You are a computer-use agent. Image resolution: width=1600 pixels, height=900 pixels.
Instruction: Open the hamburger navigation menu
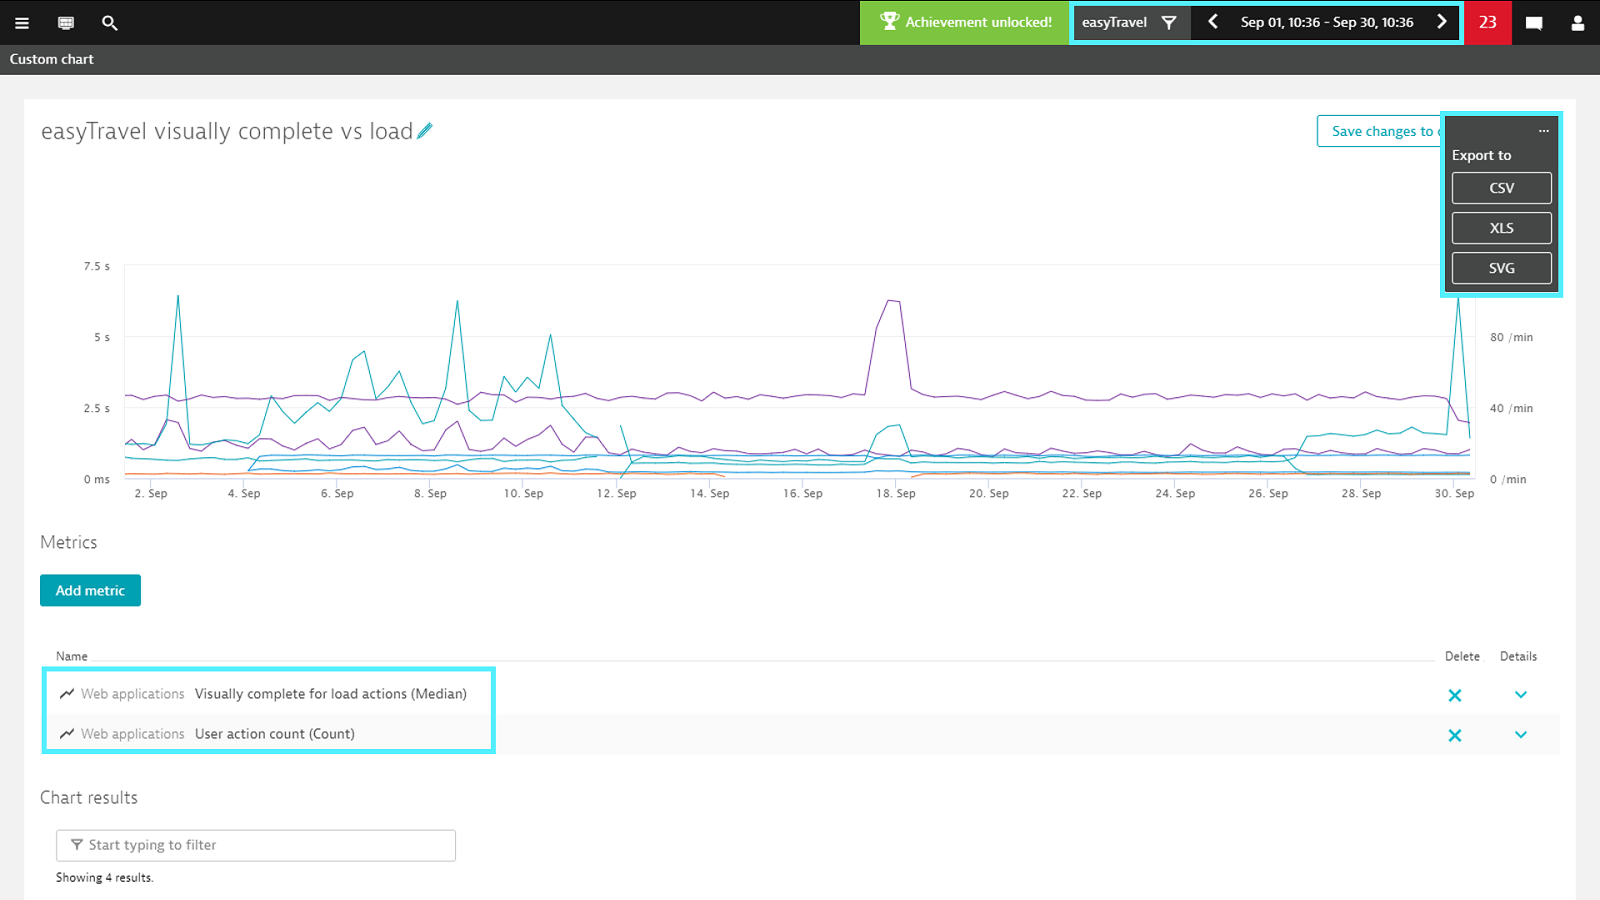pos(22,22)
